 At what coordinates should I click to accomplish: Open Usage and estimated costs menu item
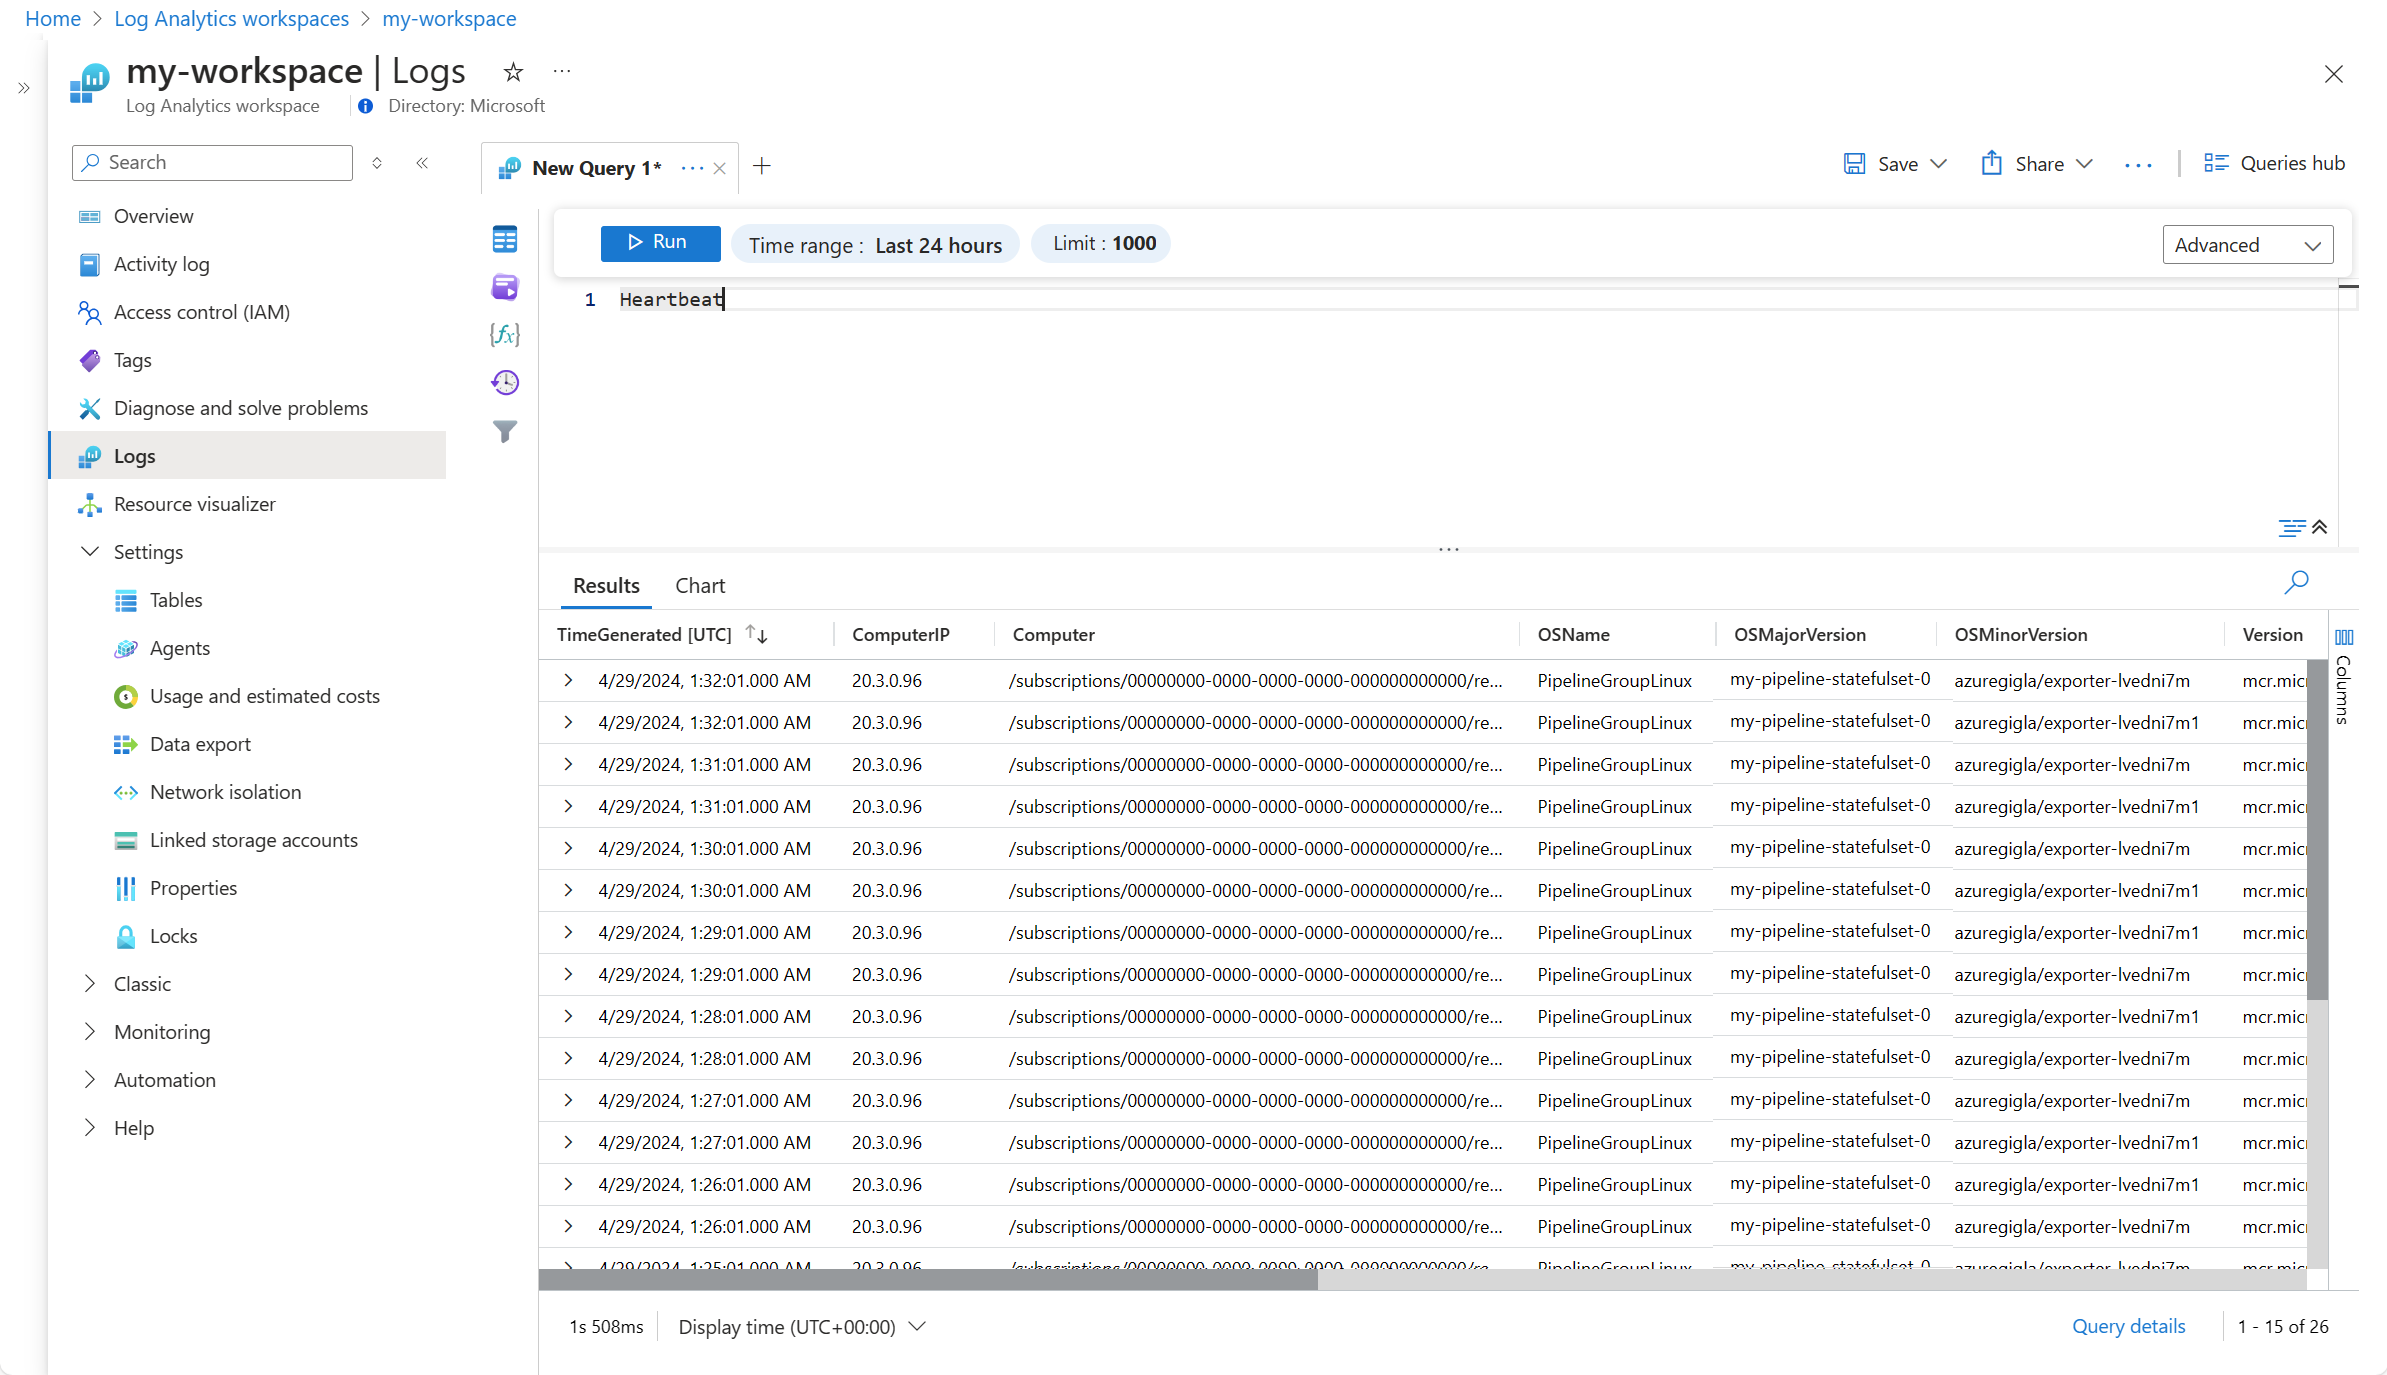(x=264, y=696)
